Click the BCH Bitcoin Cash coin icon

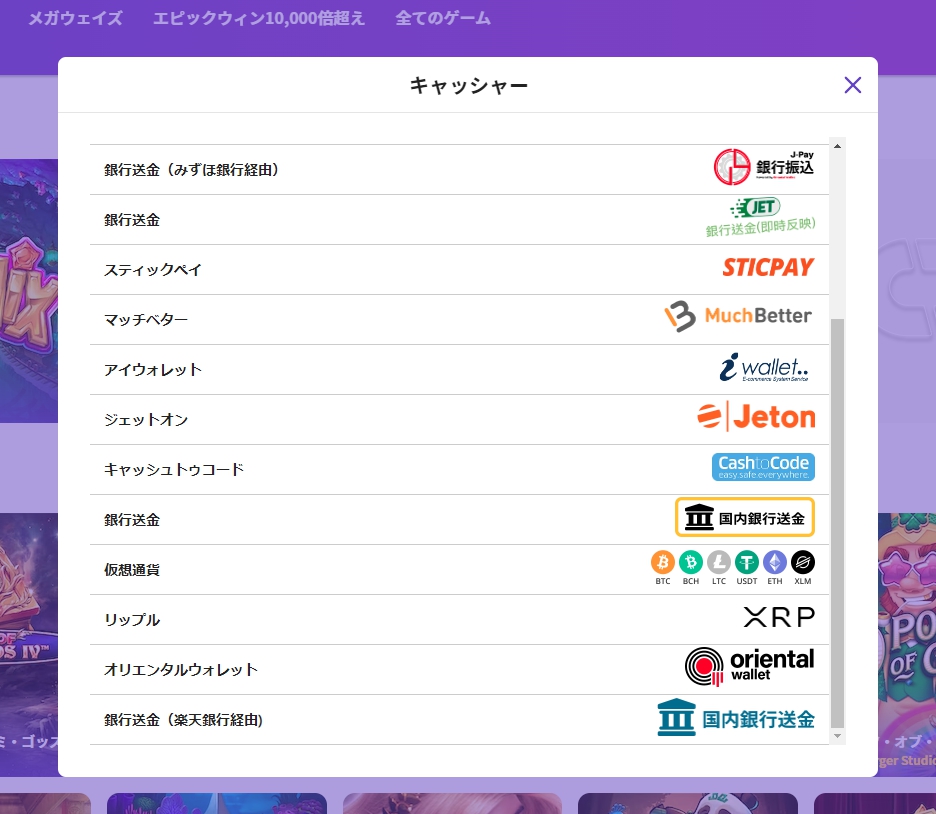691,562
